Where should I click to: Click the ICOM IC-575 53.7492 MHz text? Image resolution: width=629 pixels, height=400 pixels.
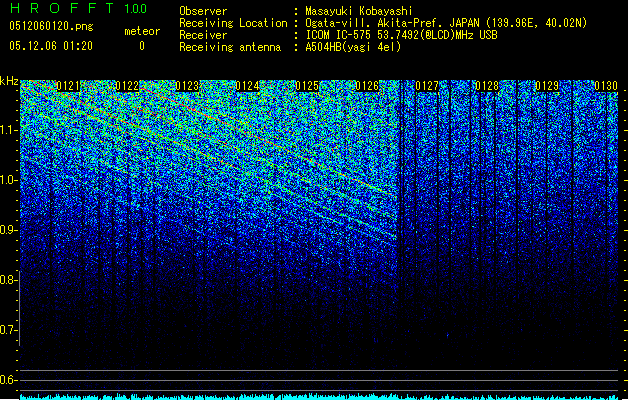(401, 35)
